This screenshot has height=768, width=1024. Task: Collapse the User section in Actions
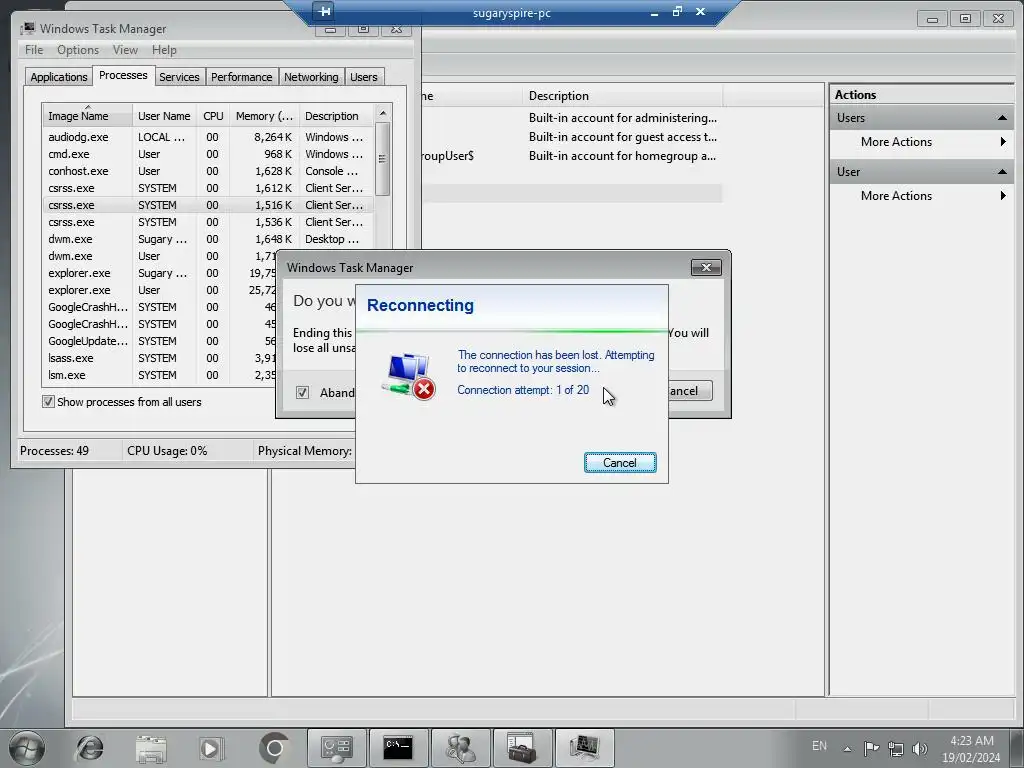(x=1002, y=172)
